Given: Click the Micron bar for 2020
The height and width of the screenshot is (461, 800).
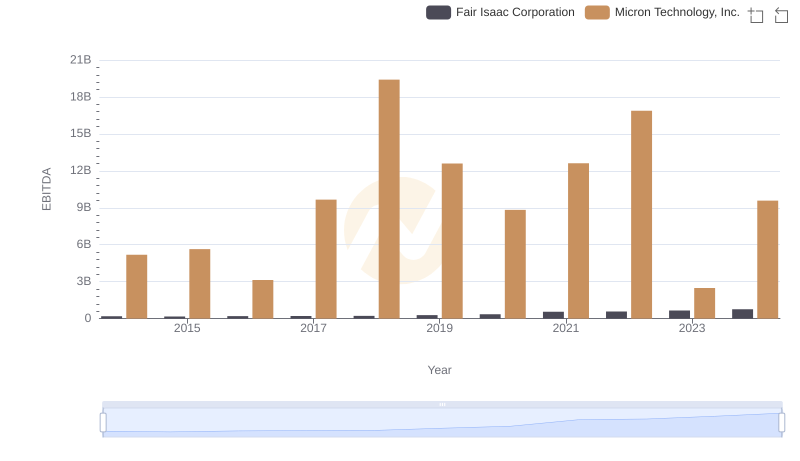Looking at the screenshot, I should 515,264.
